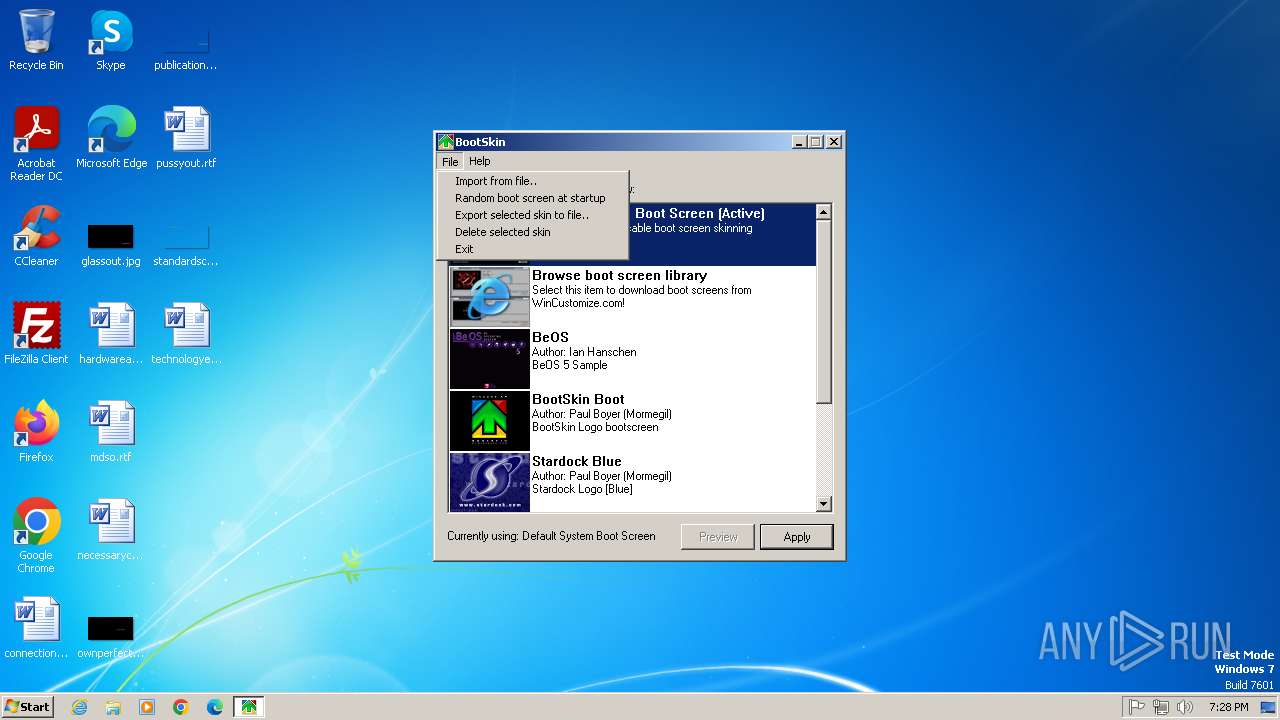The width and height of the screenshot is (1280, 720).
Task: Open Microsoft Edge desktop shortcut
Action: 111,138
